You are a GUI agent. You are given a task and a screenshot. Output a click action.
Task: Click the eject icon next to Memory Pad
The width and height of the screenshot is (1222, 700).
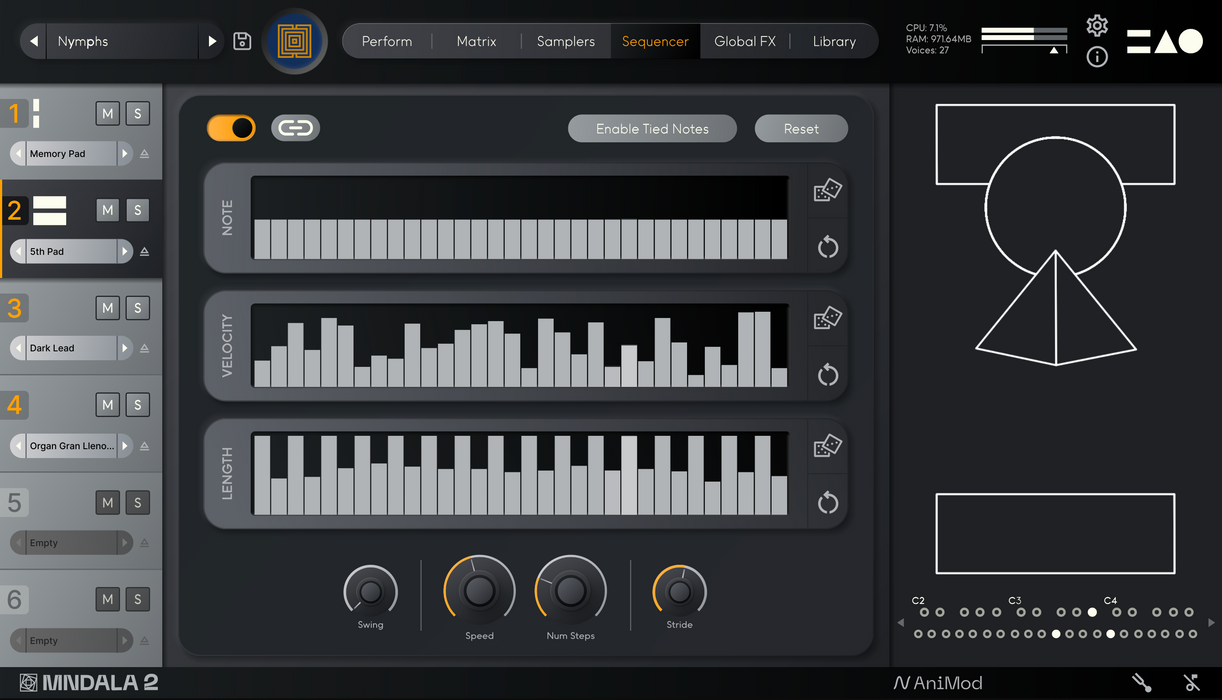click(144, 154)
